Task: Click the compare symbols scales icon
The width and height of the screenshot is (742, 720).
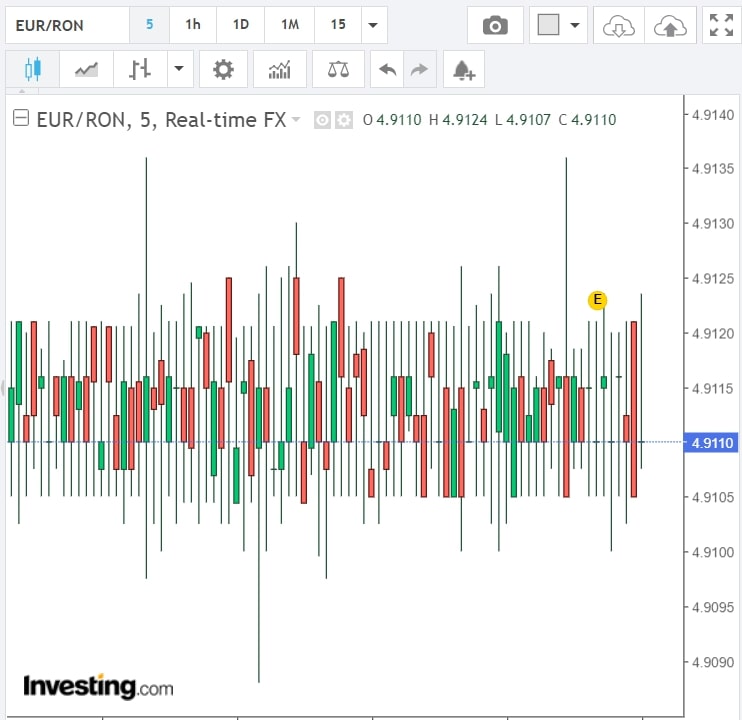Action: tap(338, 69)
